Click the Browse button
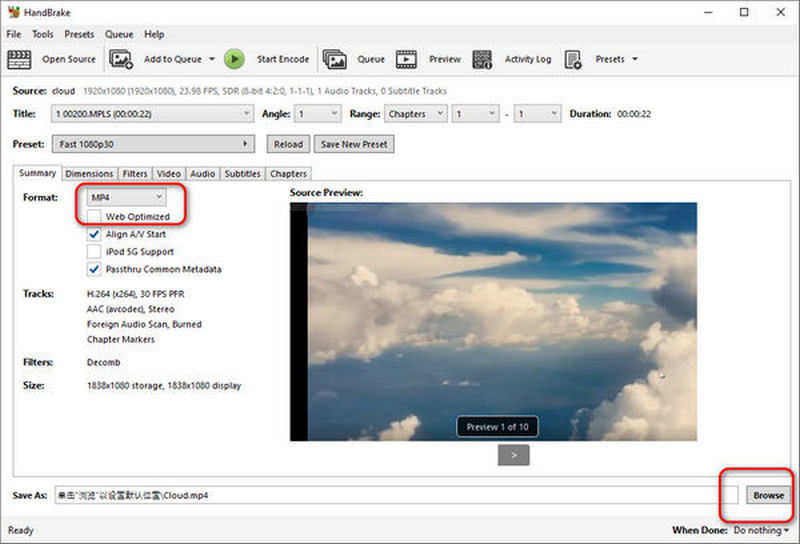This screenshot has width=800, height=544. (768, 495)
